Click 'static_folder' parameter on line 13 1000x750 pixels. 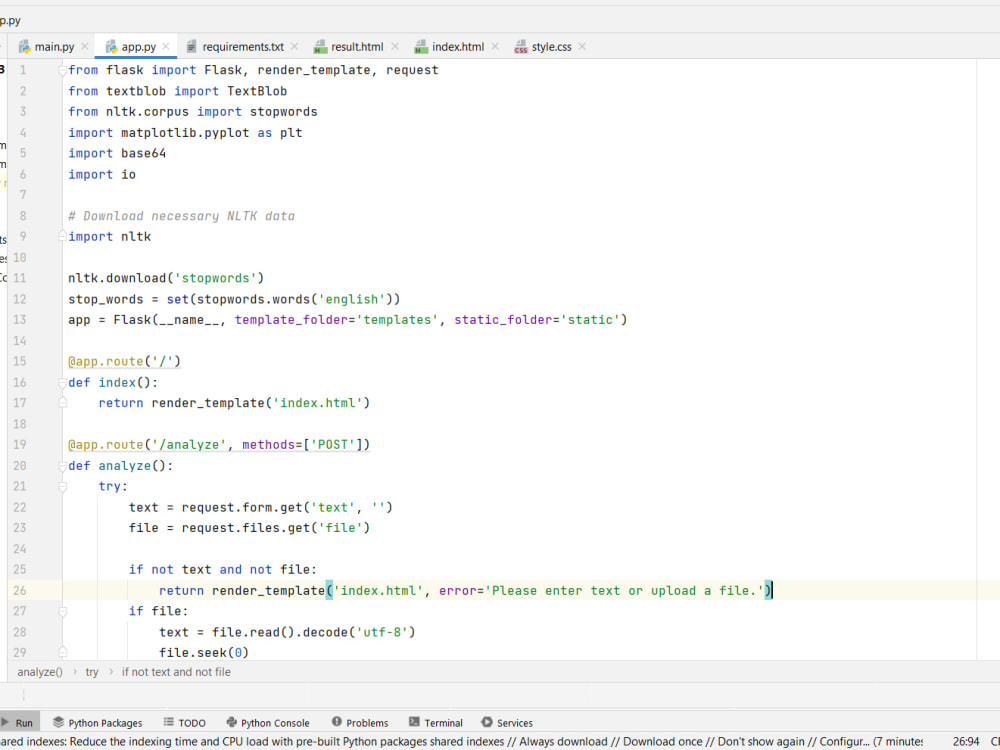click(503, 320)
